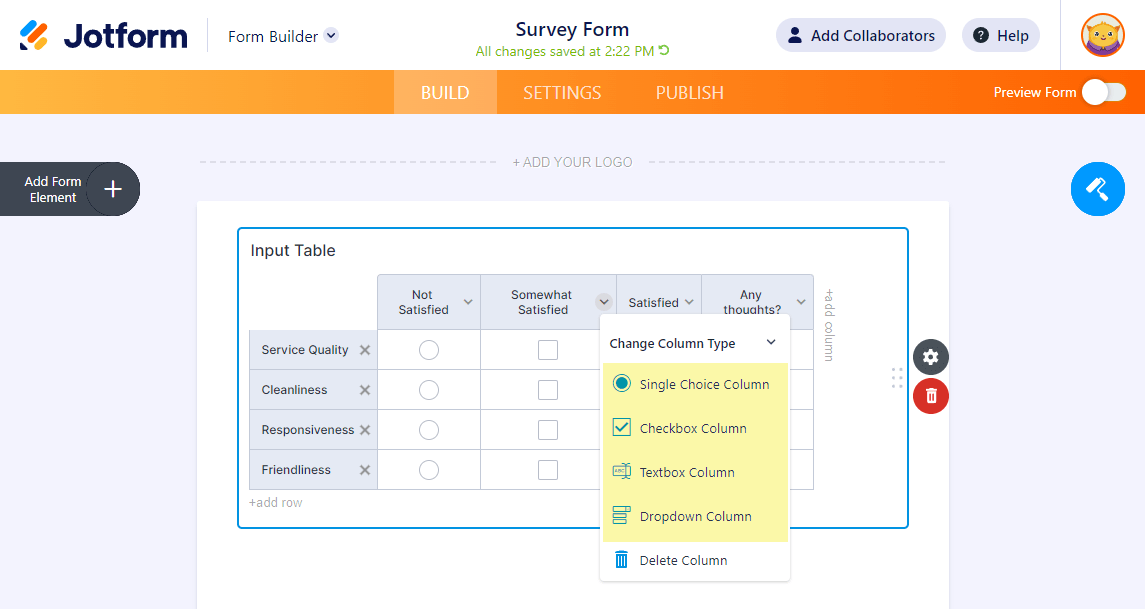Collapse the Change Column Type chevron
The height and width of the screenshot is (609, 1145).
[771, 343]
